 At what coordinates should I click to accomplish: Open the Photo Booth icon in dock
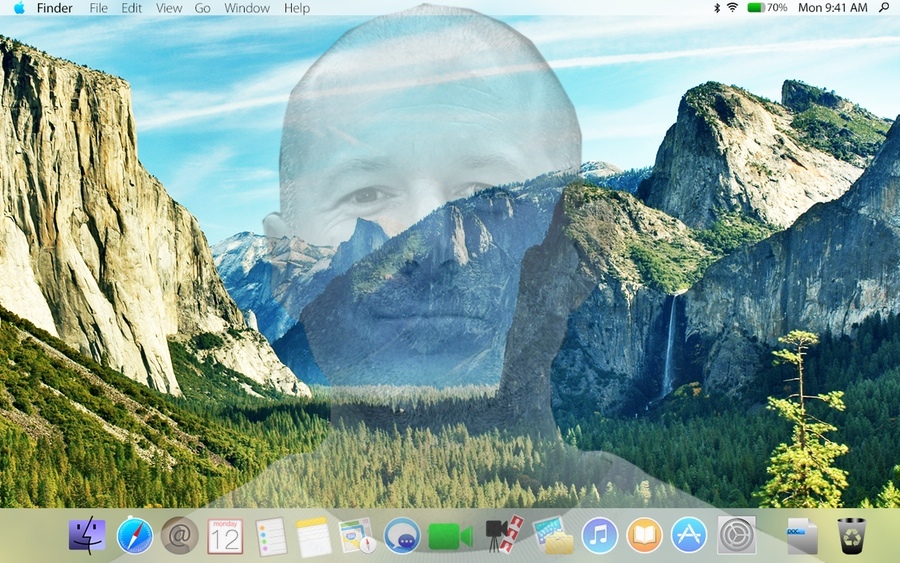point(505,534)
